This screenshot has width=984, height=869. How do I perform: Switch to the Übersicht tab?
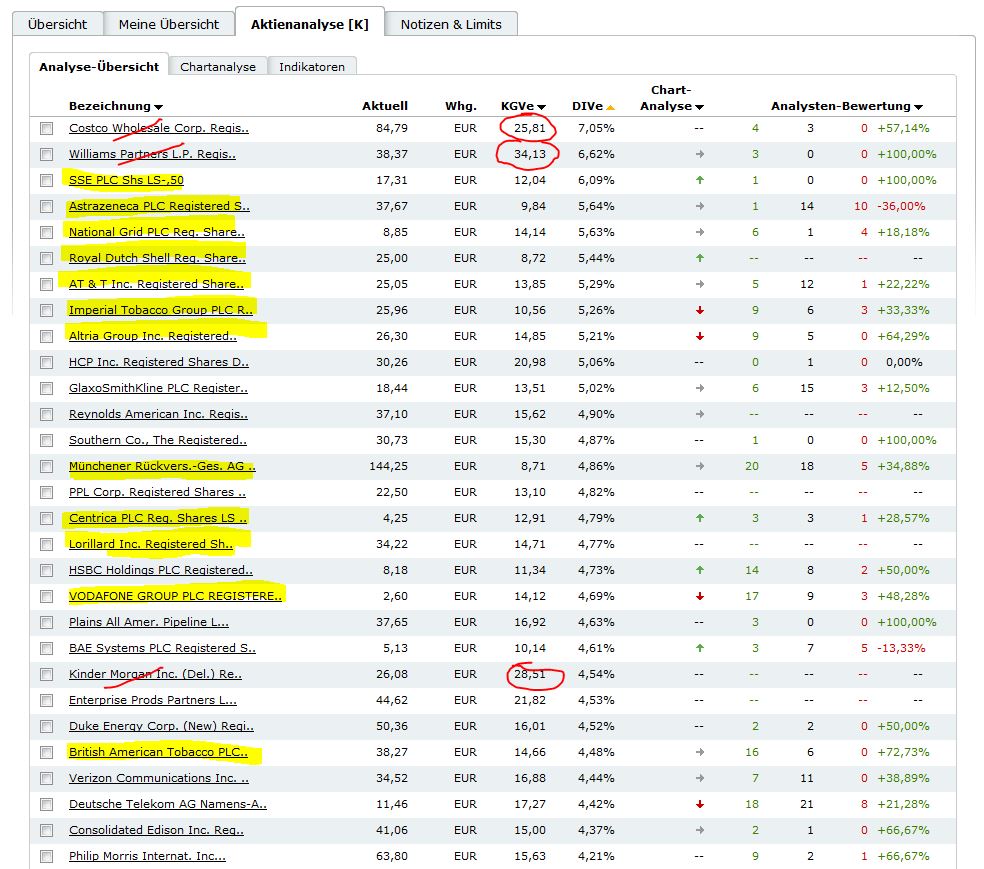click(57, 24)
